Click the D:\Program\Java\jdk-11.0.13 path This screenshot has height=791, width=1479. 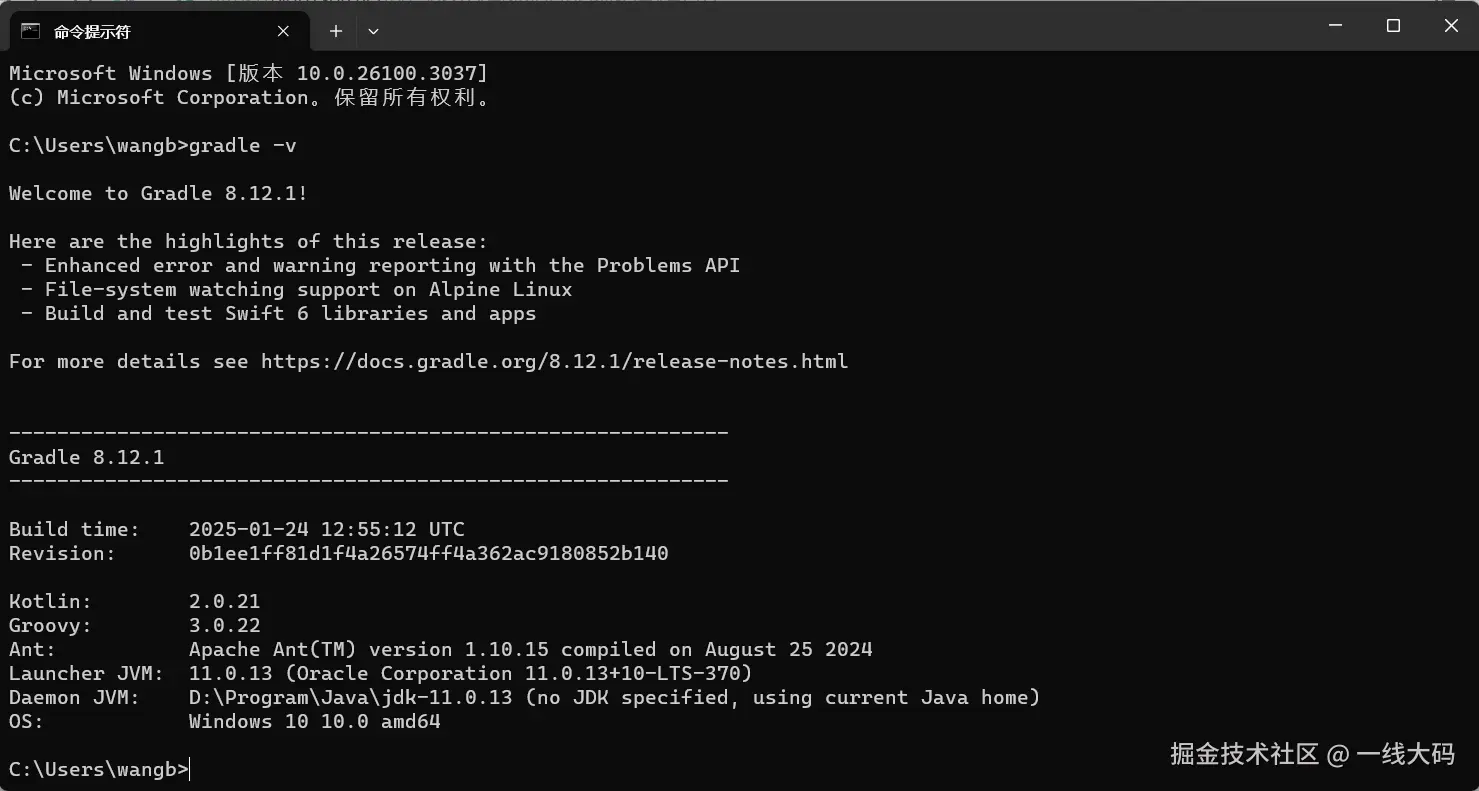pyautogui.click(x=350, y=697)
